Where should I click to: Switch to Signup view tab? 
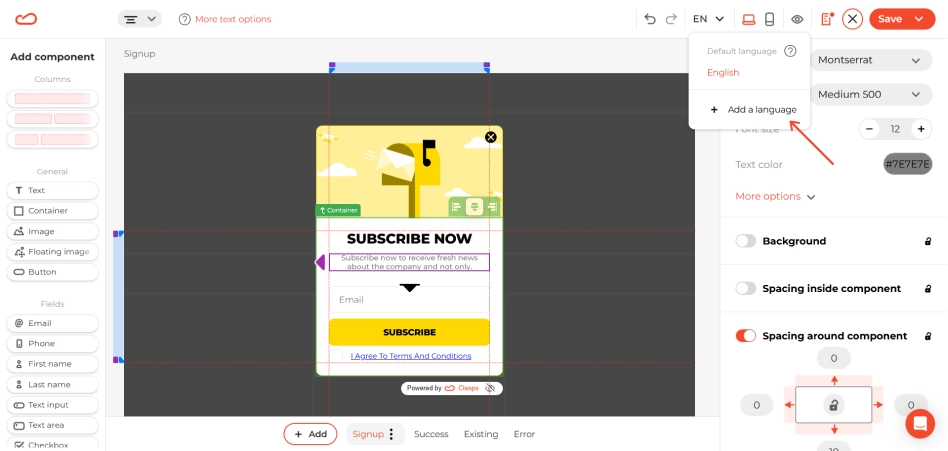pyautogui.click(x=368, y=434)
